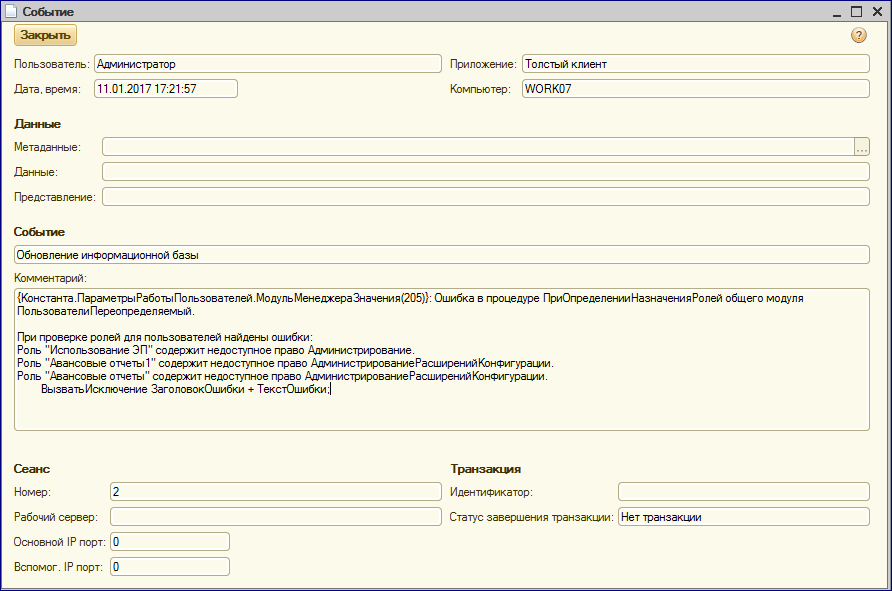Viewport: 892px width, 591px height.
Task: Click the empty Данные field
Action: (485, 172)
